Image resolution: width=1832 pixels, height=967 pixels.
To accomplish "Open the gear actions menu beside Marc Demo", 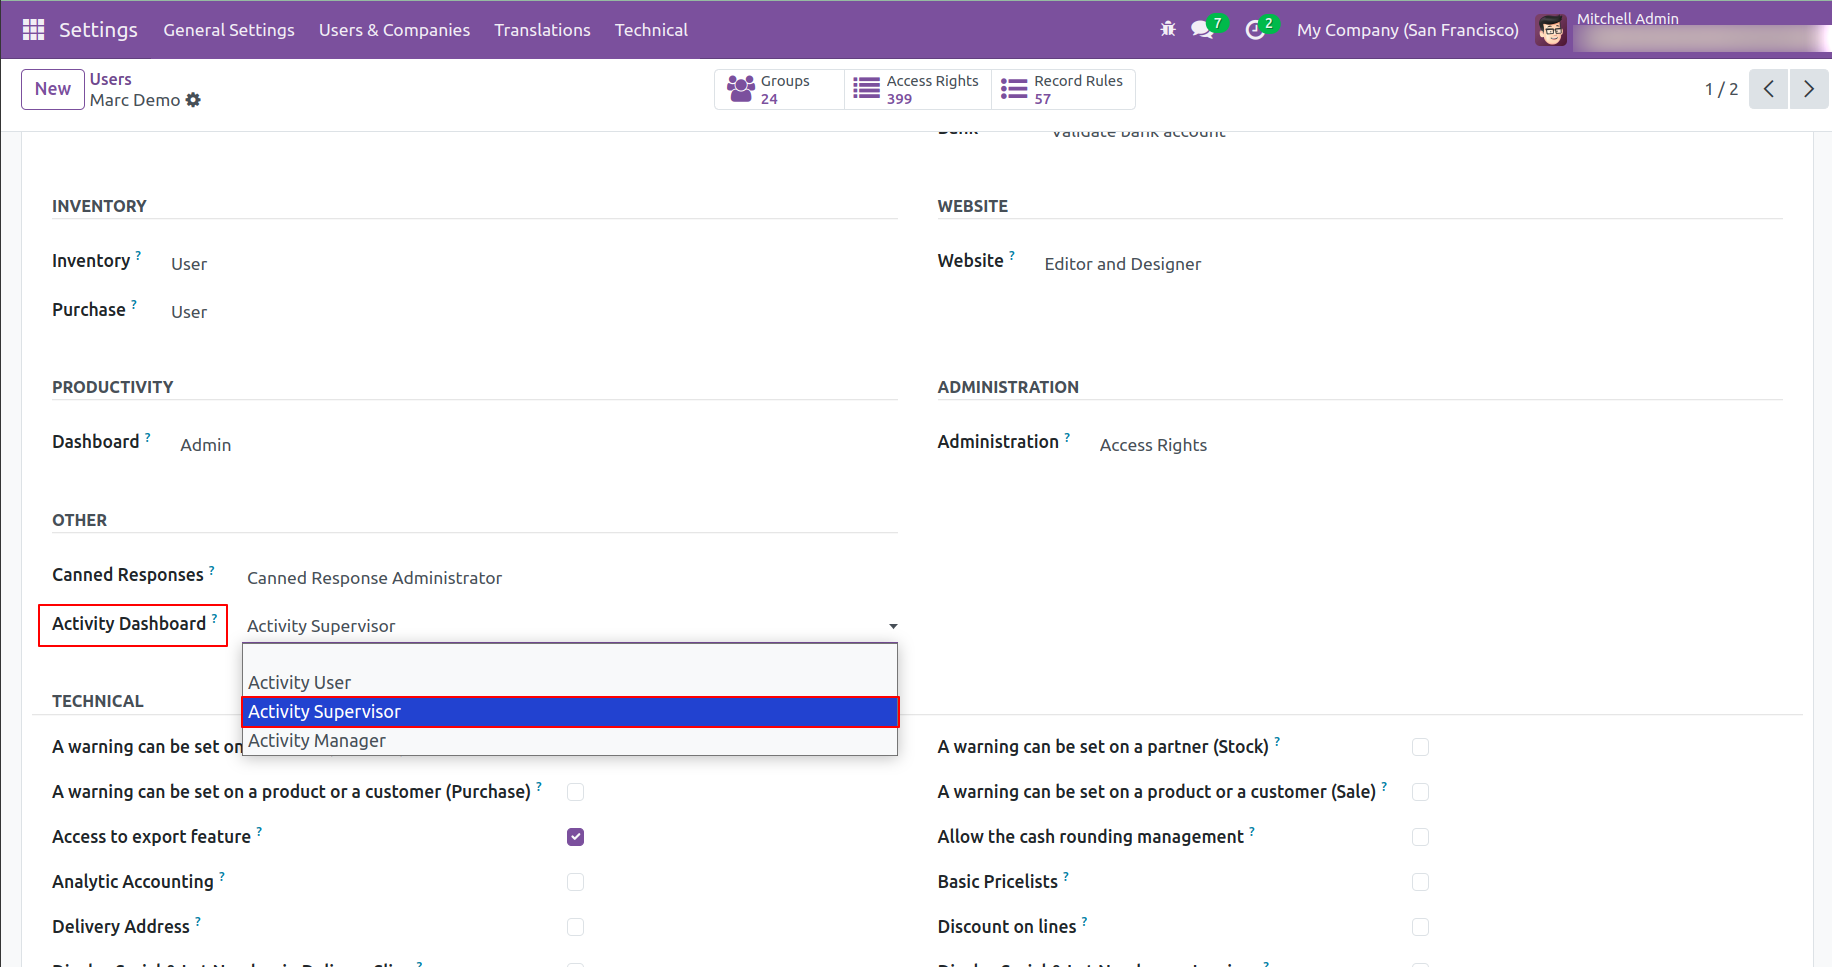I will 193,100.
